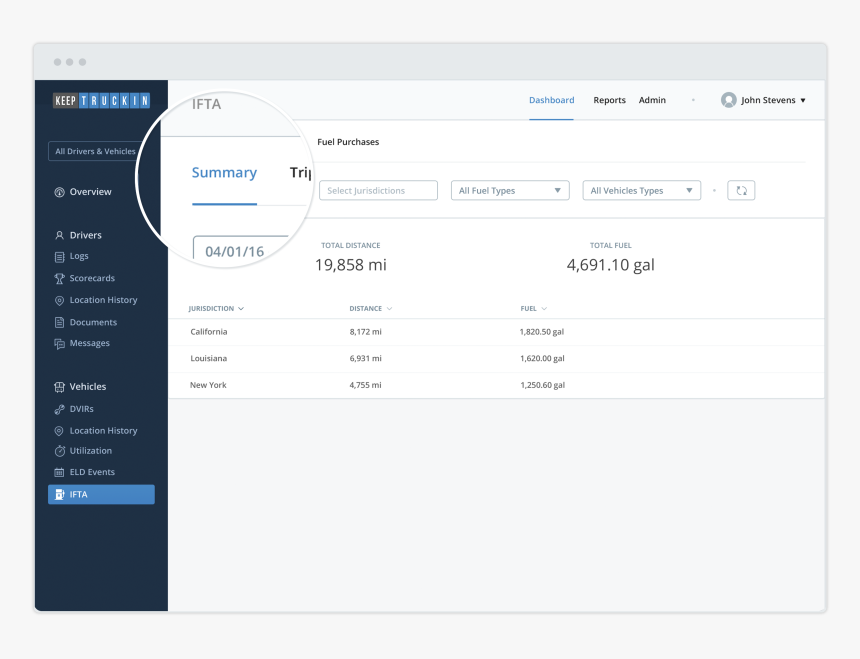
Task: Go to the Reports menu item
Action: (x=609, y=100)
